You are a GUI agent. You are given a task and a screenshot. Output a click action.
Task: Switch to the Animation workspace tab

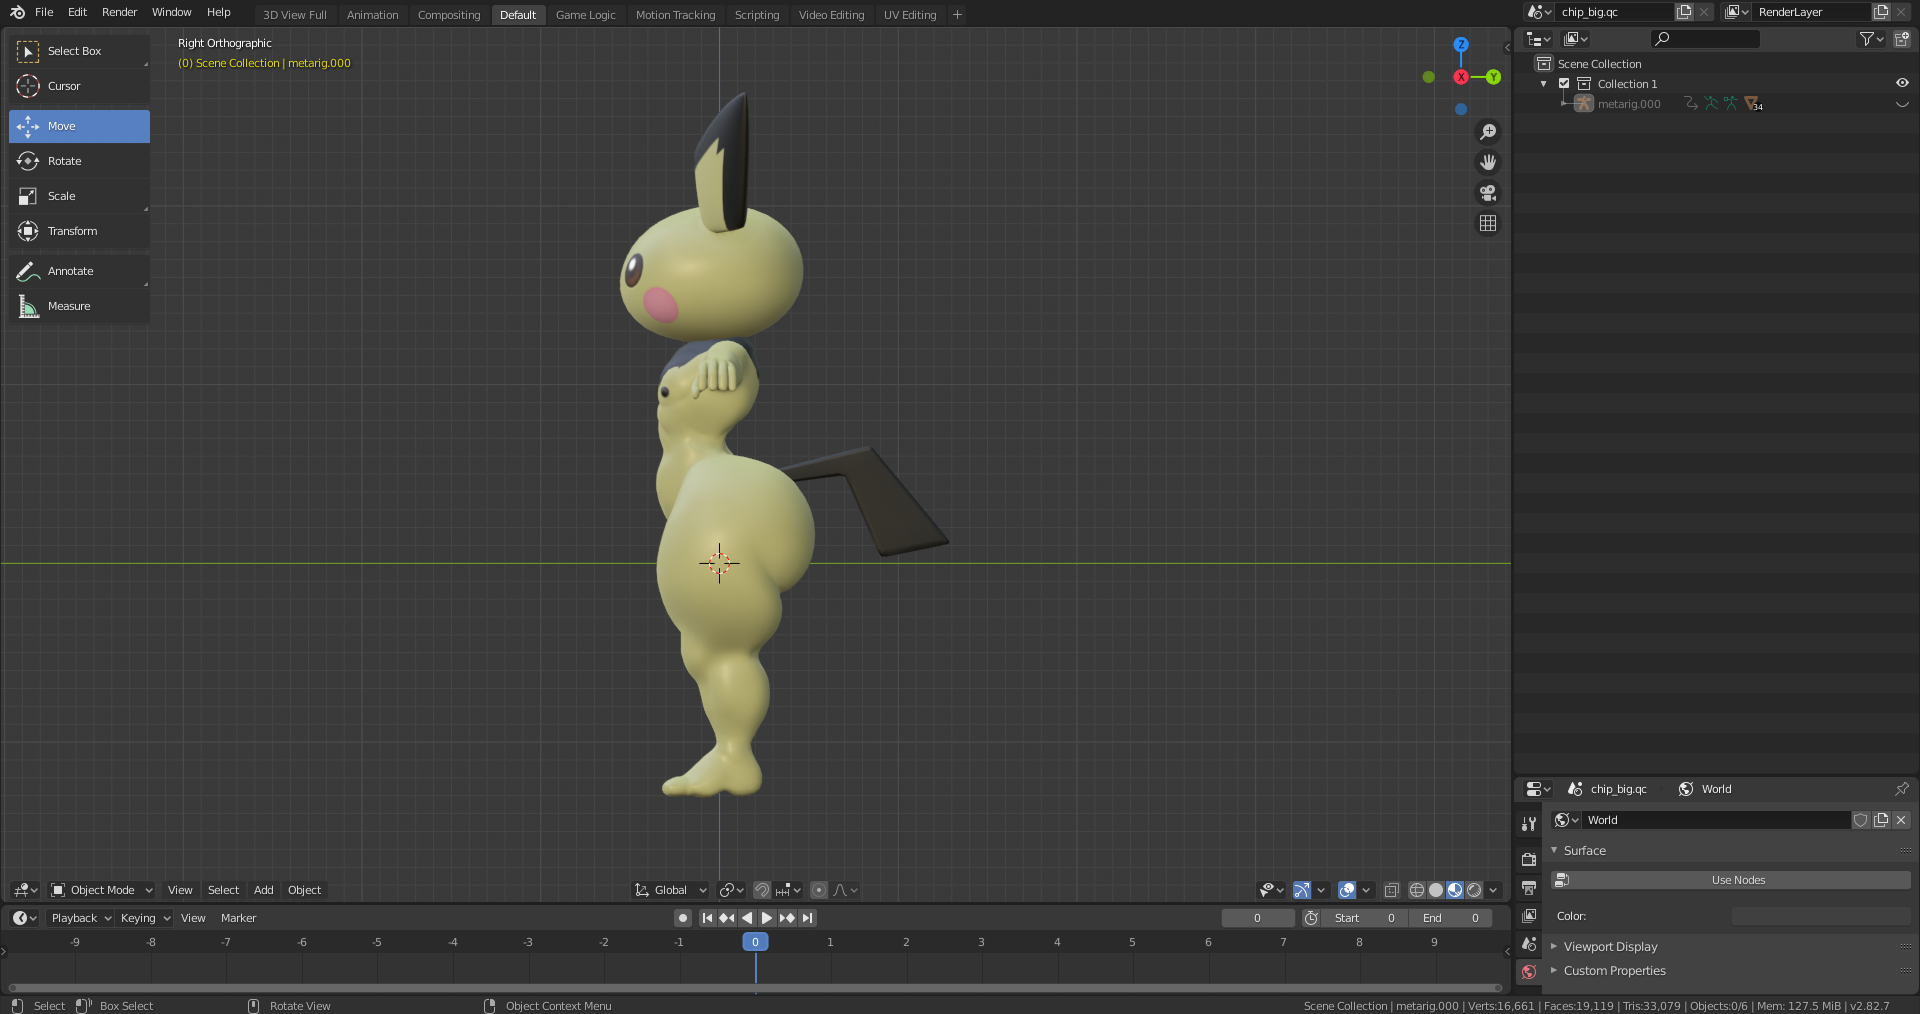(x=372, y=15)
